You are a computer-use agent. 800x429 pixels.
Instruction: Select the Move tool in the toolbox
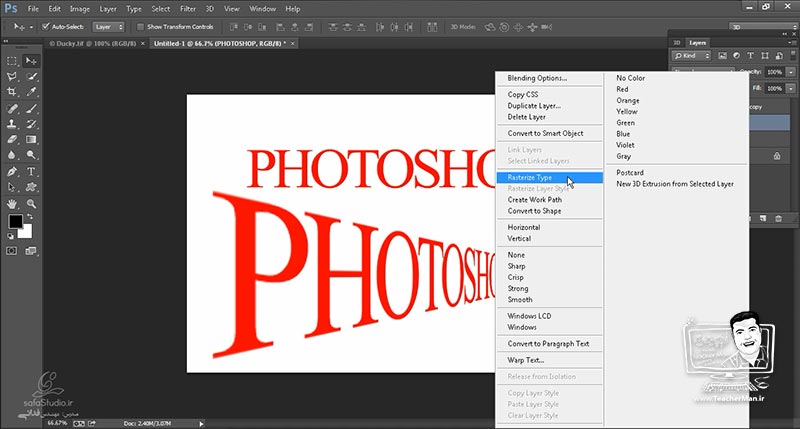point(31,61)
